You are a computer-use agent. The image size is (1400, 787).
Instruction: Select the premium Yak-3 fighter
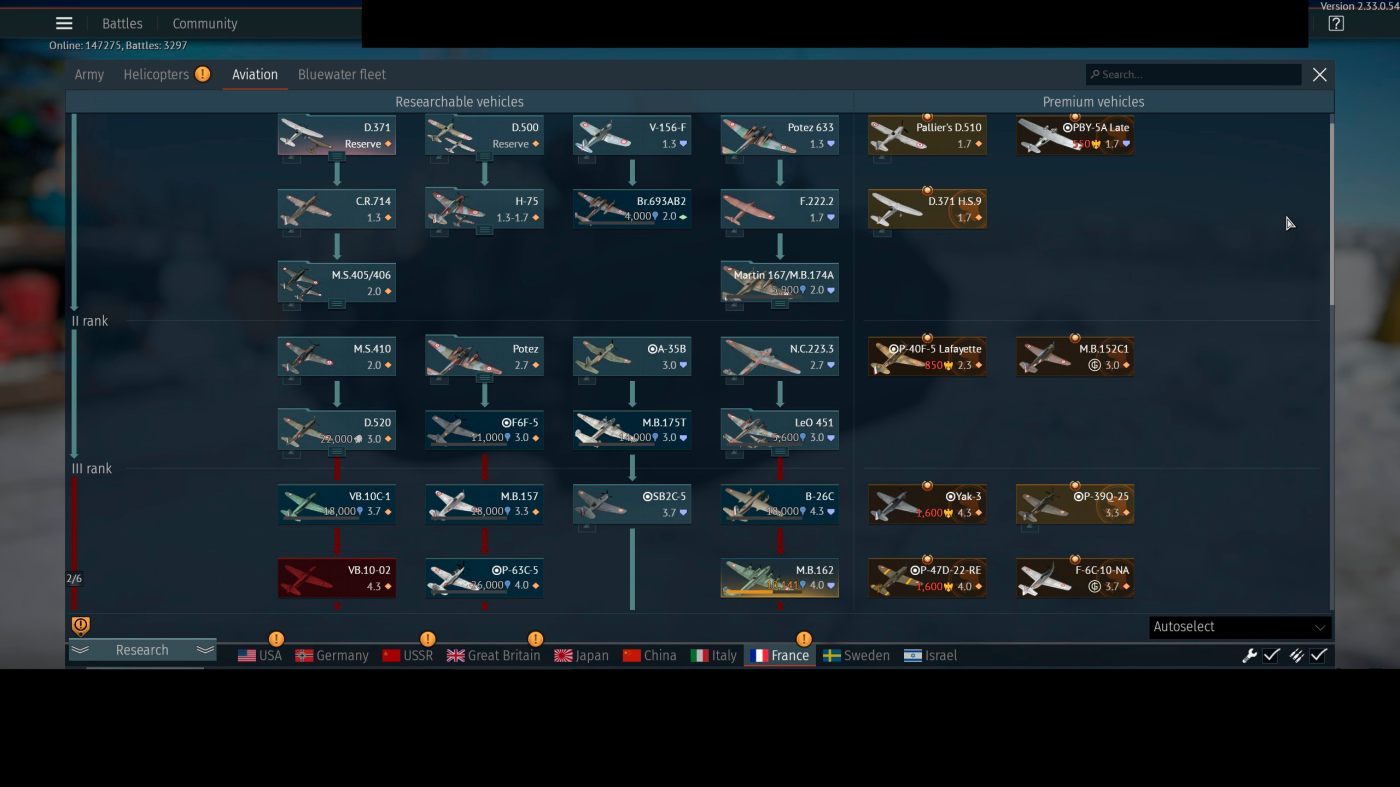coord(927,504)
